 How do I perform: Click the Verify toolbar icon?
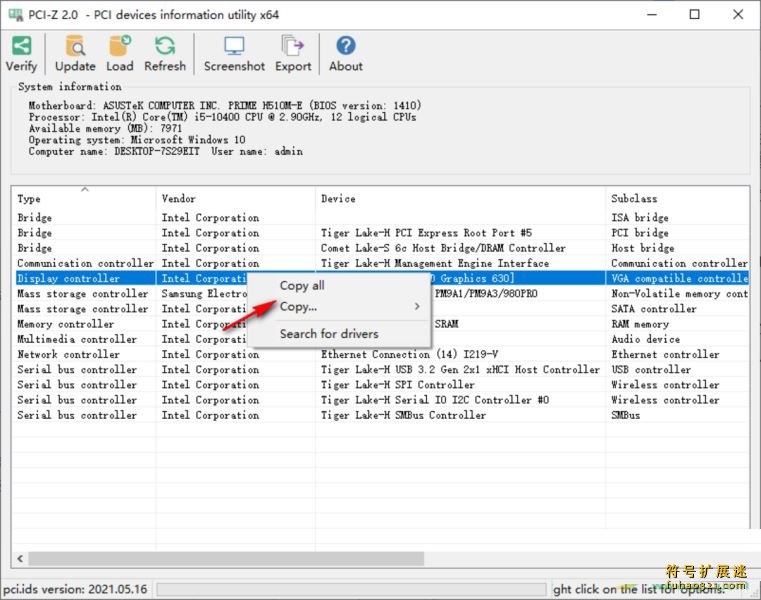(21, 46)
